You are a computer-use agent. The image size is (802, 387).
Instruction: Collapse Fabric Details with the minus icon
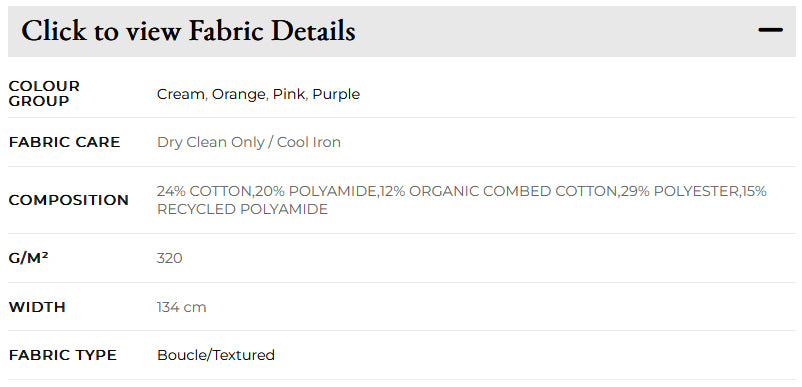[x=770, y=30]
